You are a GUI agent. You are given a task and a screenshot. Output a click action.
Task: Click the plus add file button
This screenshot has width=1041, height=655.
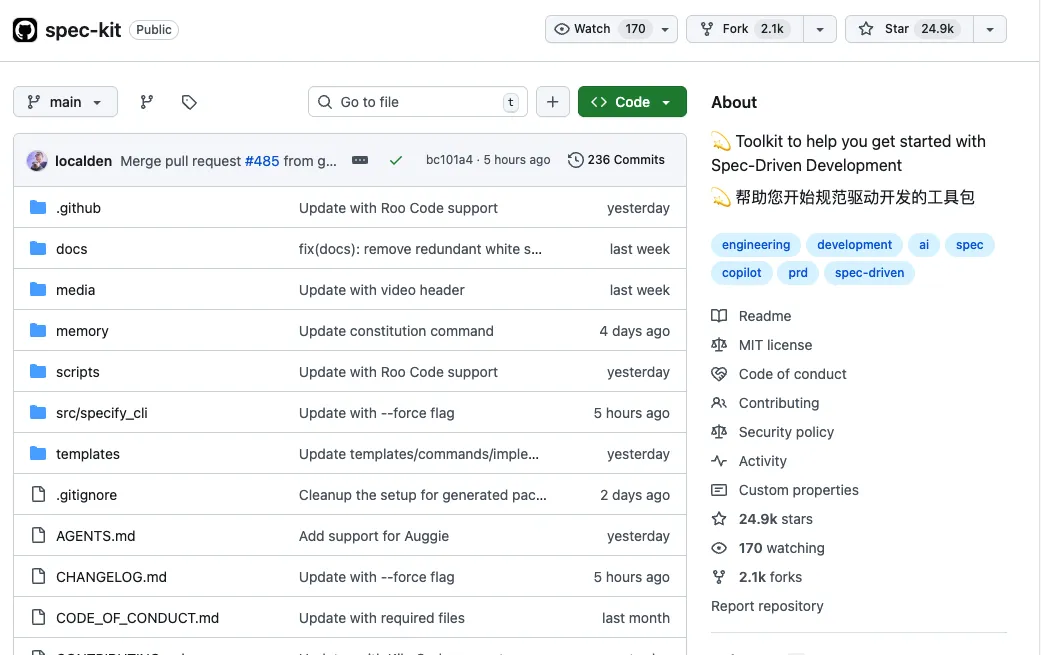(553, 102)
